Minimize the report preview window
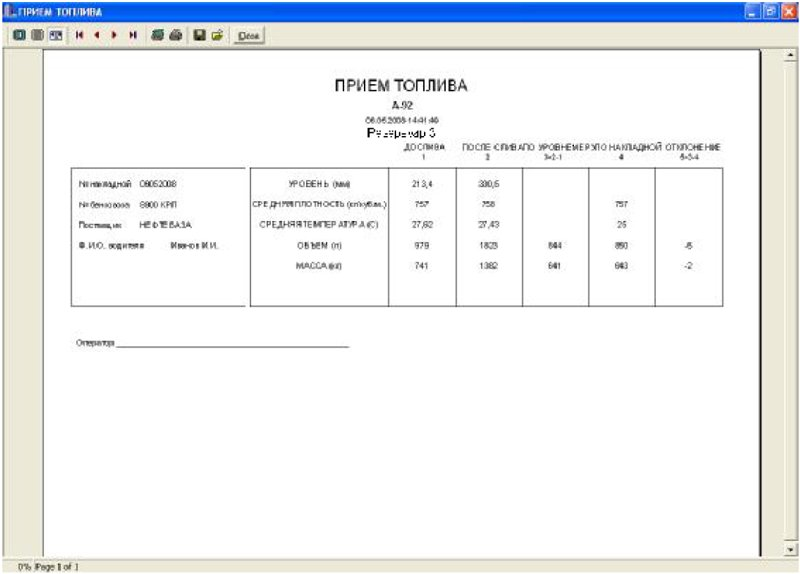This screenshot has width=800, height=574. (753, 11)
